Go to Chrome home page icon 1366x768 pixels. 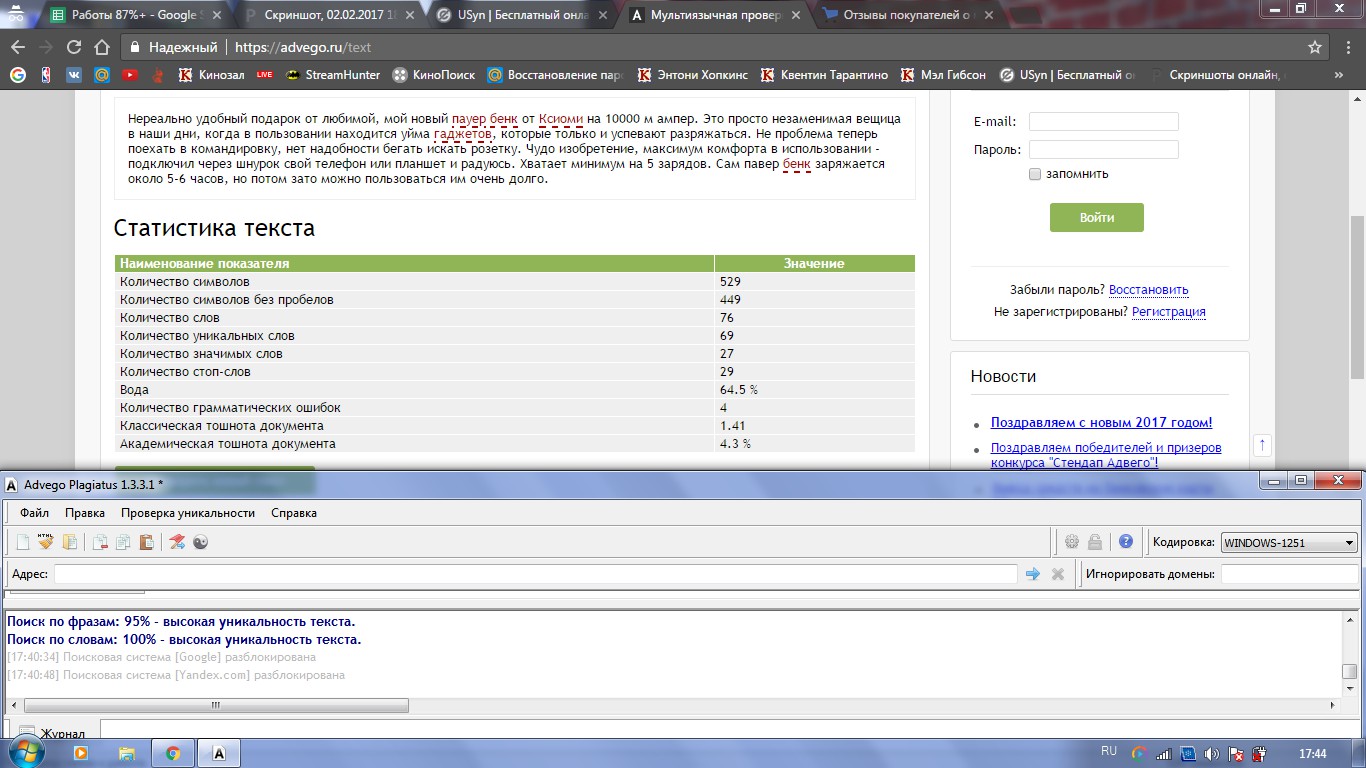pyautogui.click(x=101, y=47)
